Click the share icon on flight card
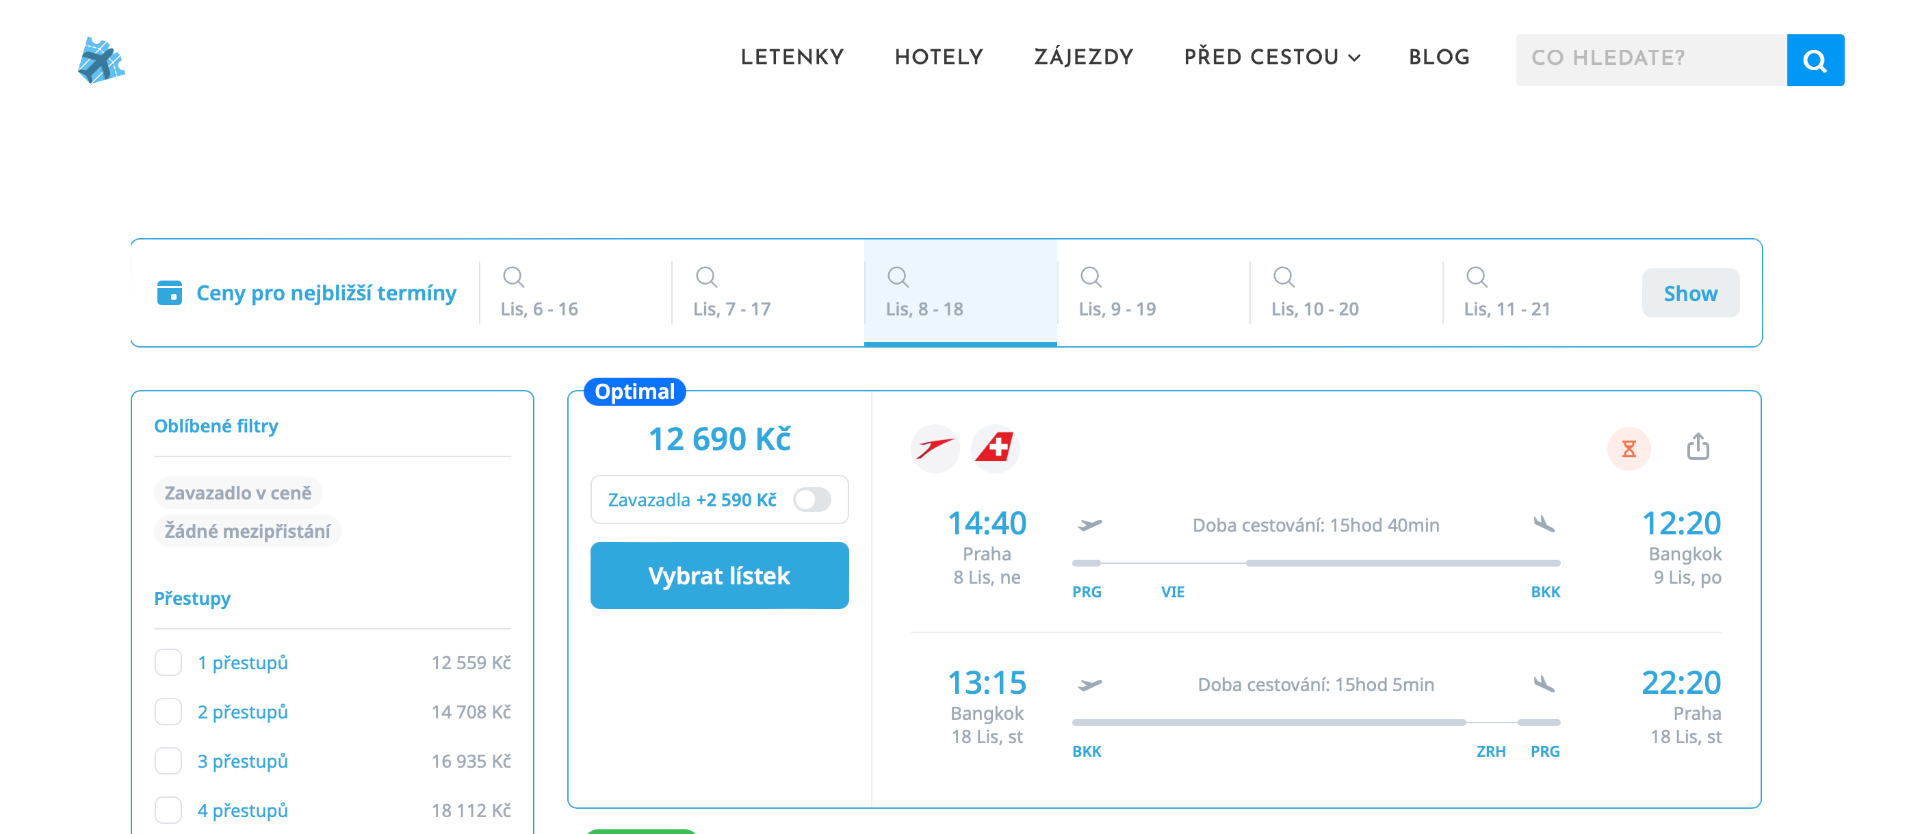 point(1697,447)
